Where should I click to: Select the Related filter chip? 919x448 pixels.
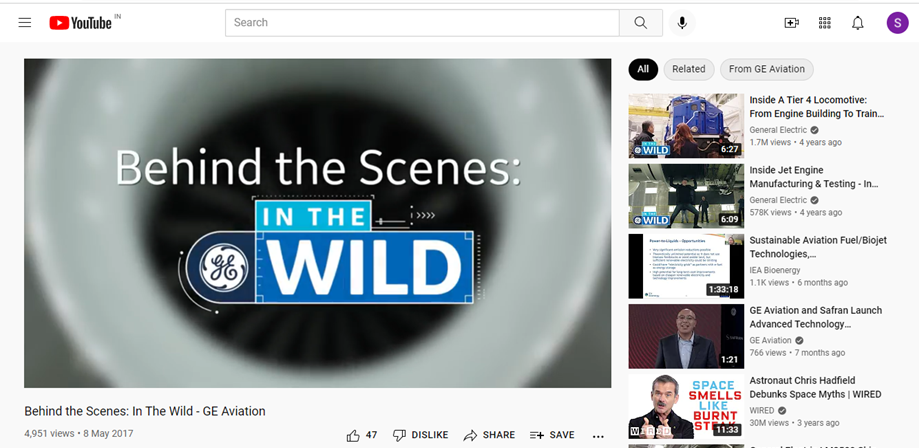tap(688, 69)
